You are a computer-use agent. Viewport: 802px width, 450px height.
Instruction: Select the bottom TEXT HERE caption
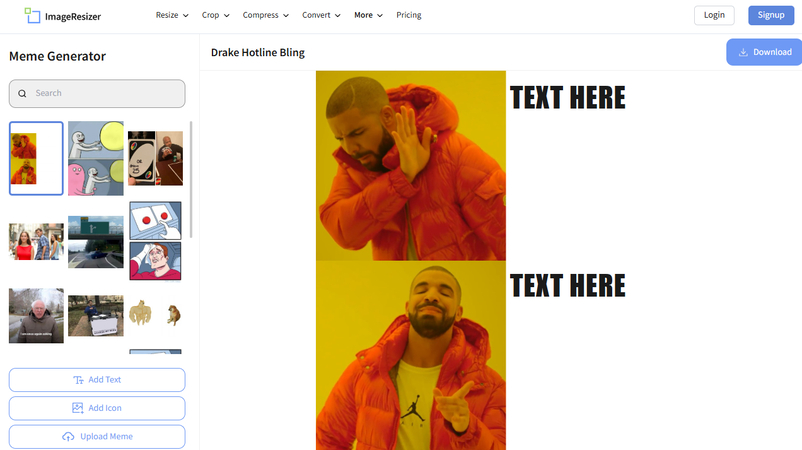coord(568,286)
